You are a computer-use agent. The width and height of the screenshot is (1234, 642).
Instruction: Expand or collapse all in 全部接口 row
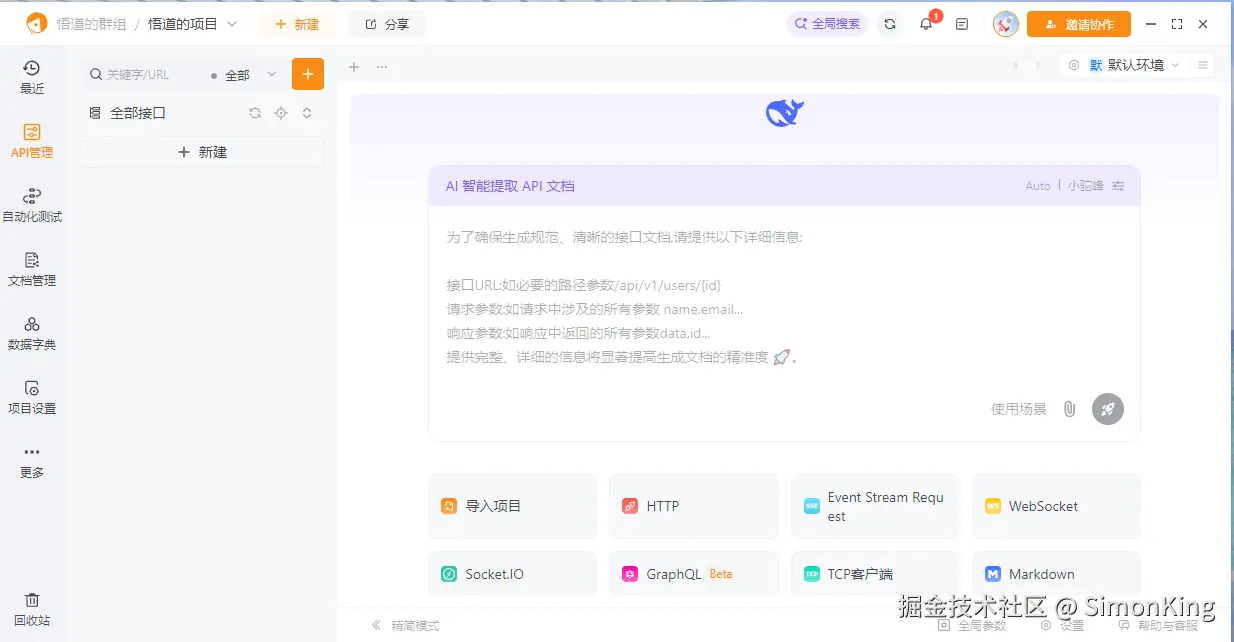point(307,113)
